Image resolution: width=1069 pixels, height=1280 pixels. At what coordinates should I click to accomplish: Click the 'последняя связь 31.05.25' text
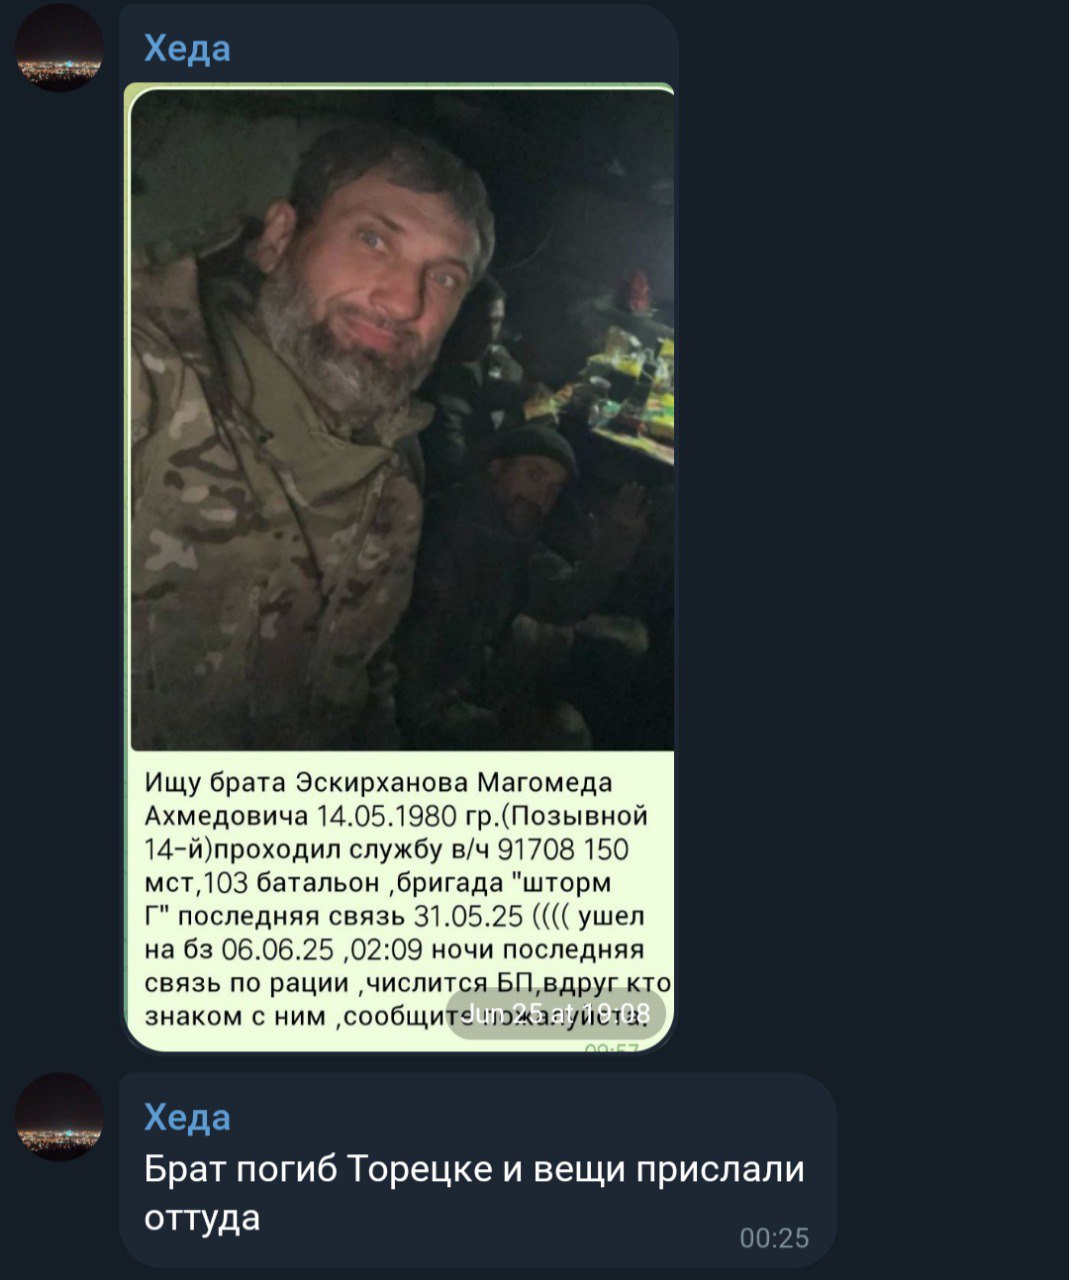[350, 916]
